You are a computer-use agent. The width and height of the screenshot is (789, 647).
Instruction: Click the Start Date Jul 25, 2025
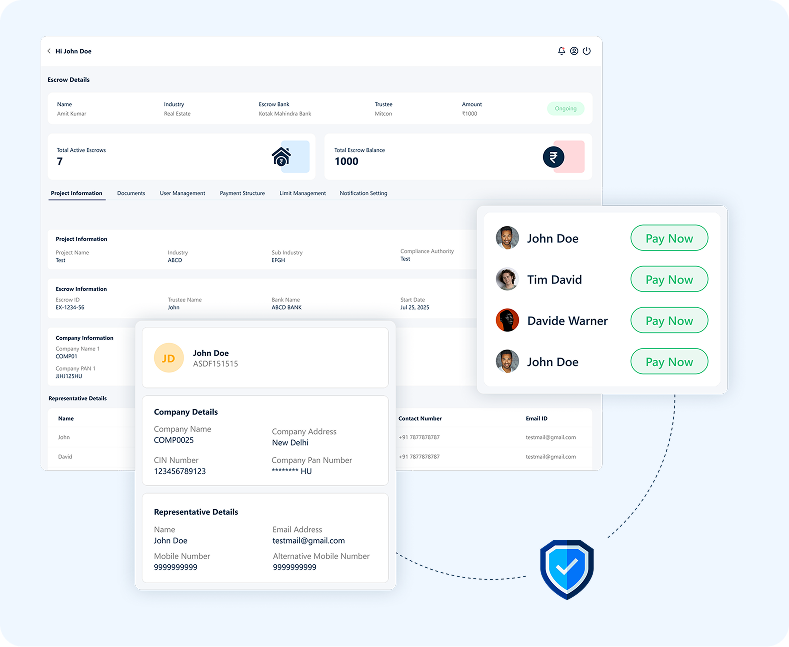(x=415, y=307)
